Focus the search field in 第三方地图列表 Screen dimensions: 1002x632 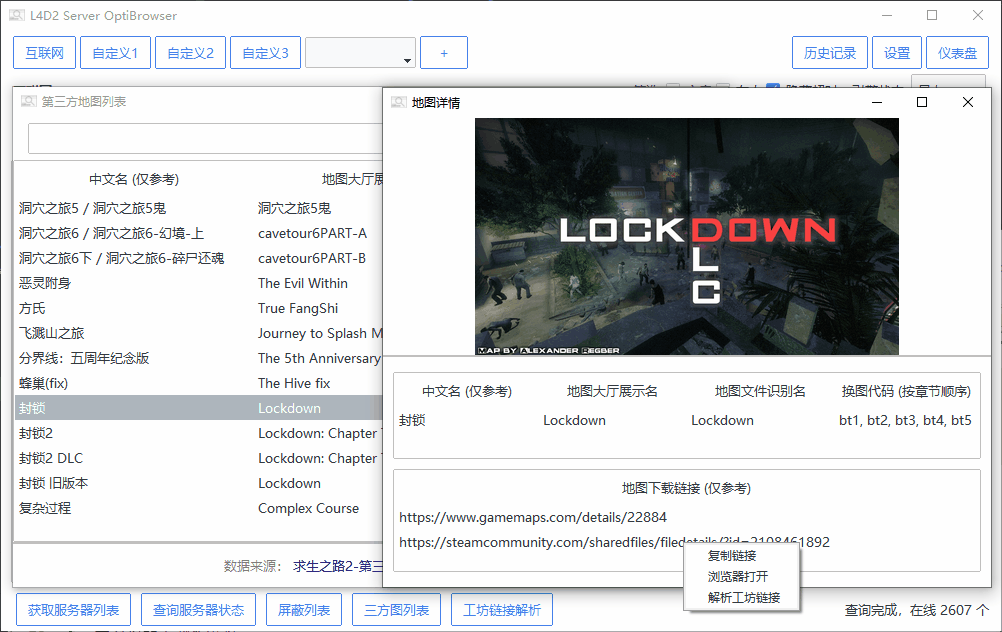tap(205, 139)
